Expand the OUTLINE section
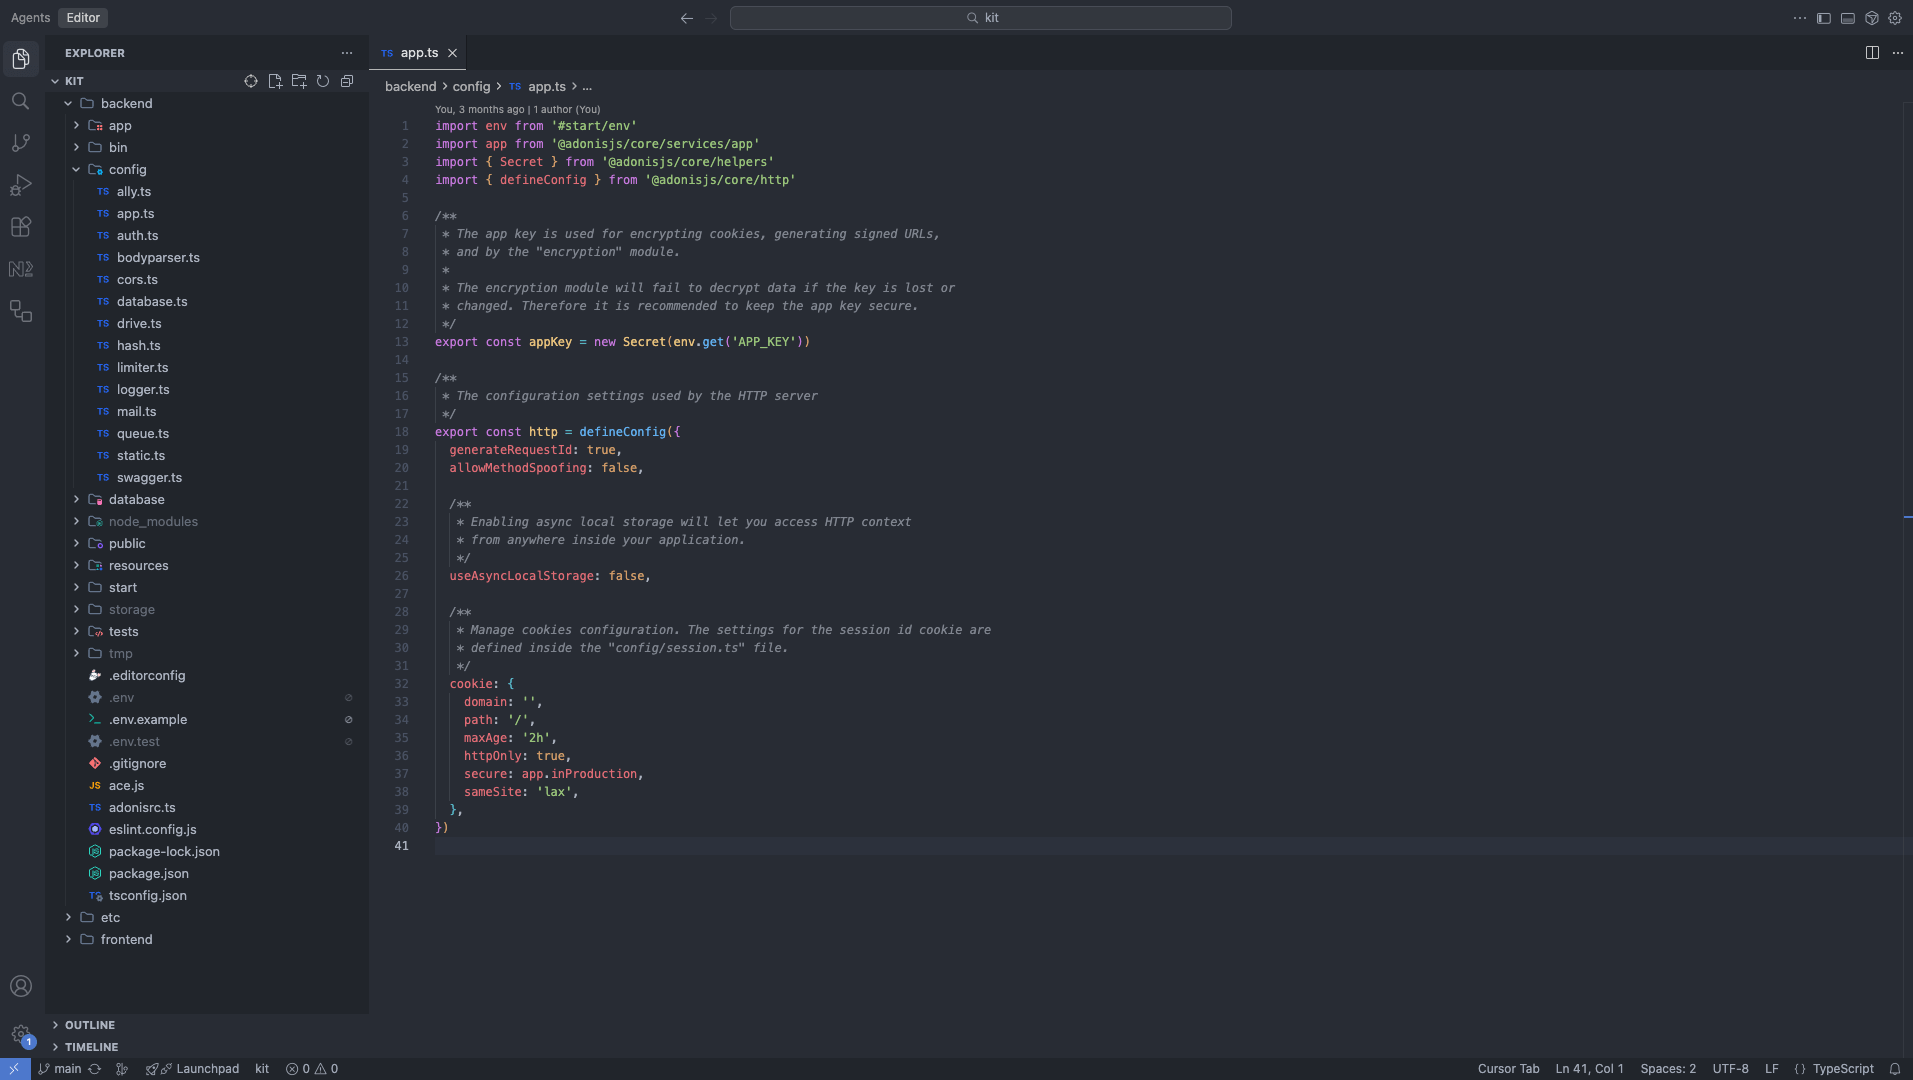Viewport: 1913px width, 1080px height. coord(90,1025)
